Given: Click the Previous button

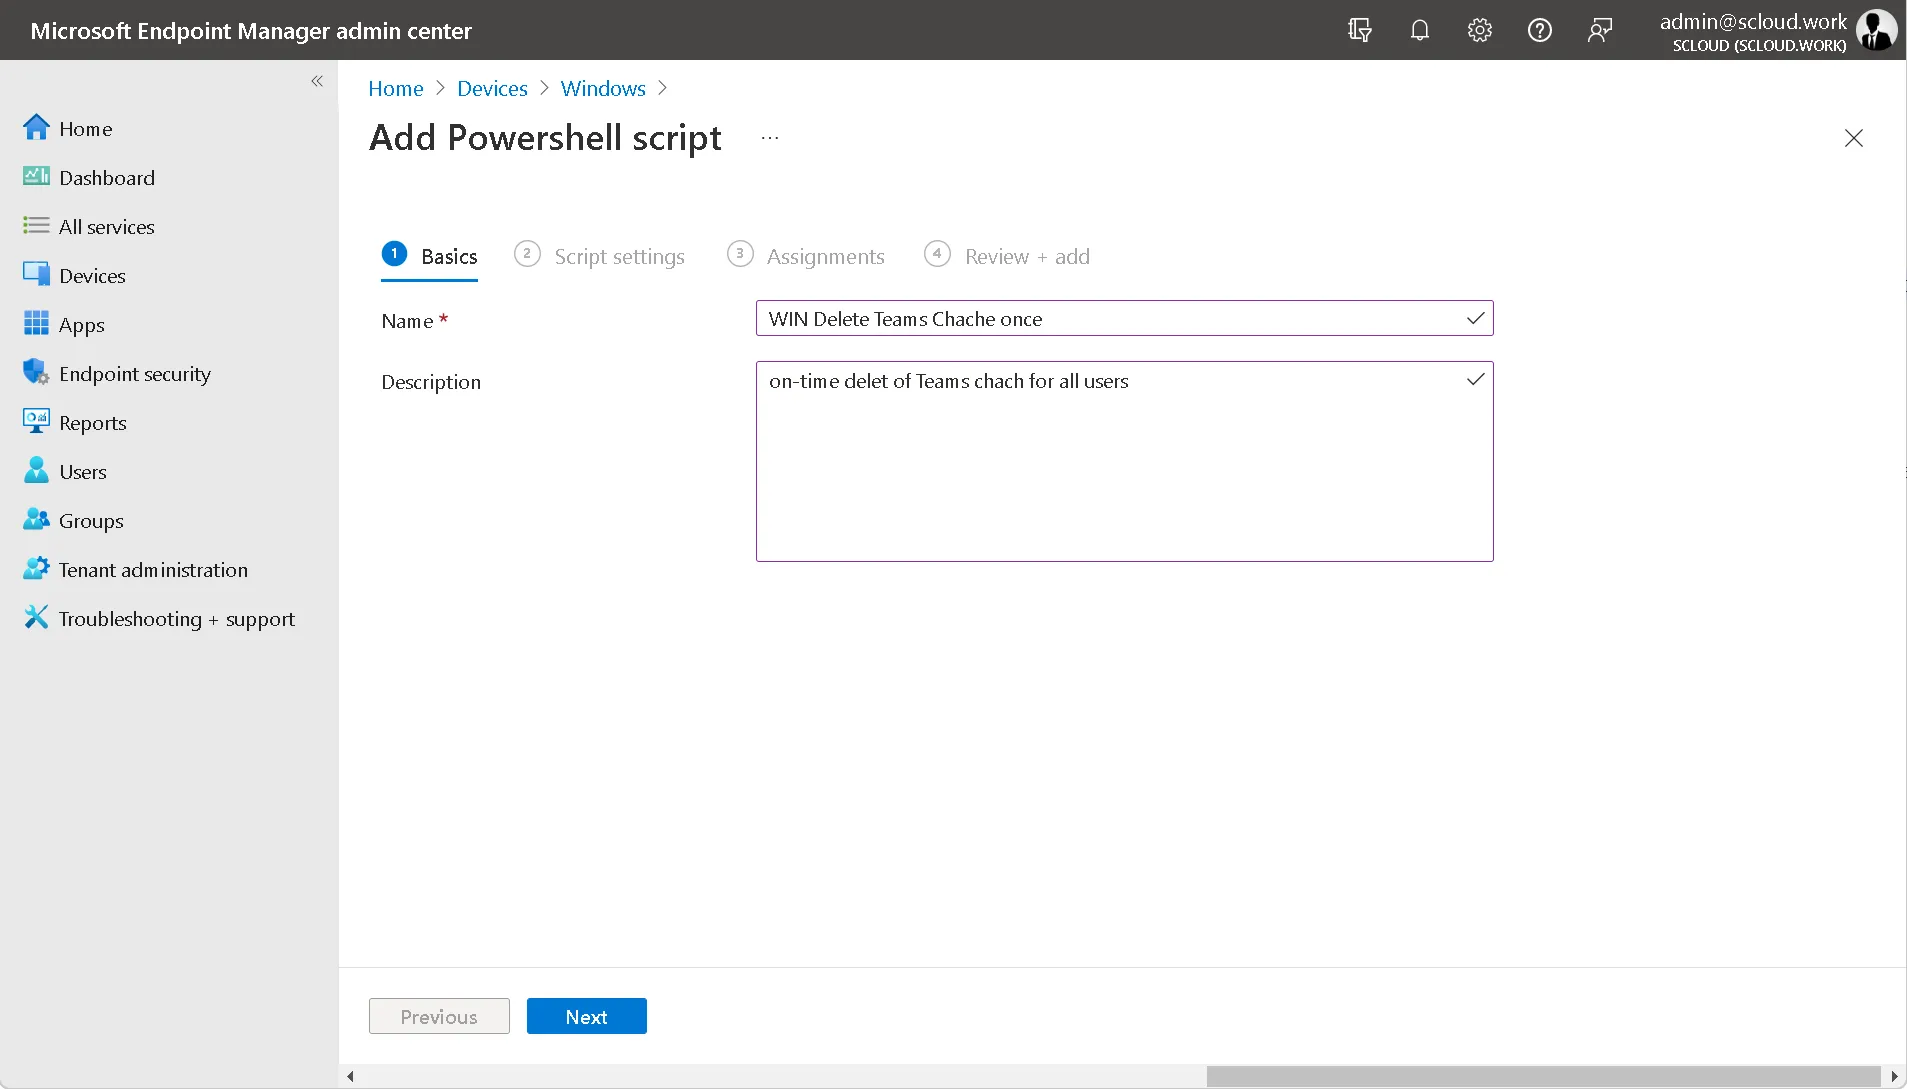Looking at the screenshot, I should pyautogui.click(x=439, y=1016).
